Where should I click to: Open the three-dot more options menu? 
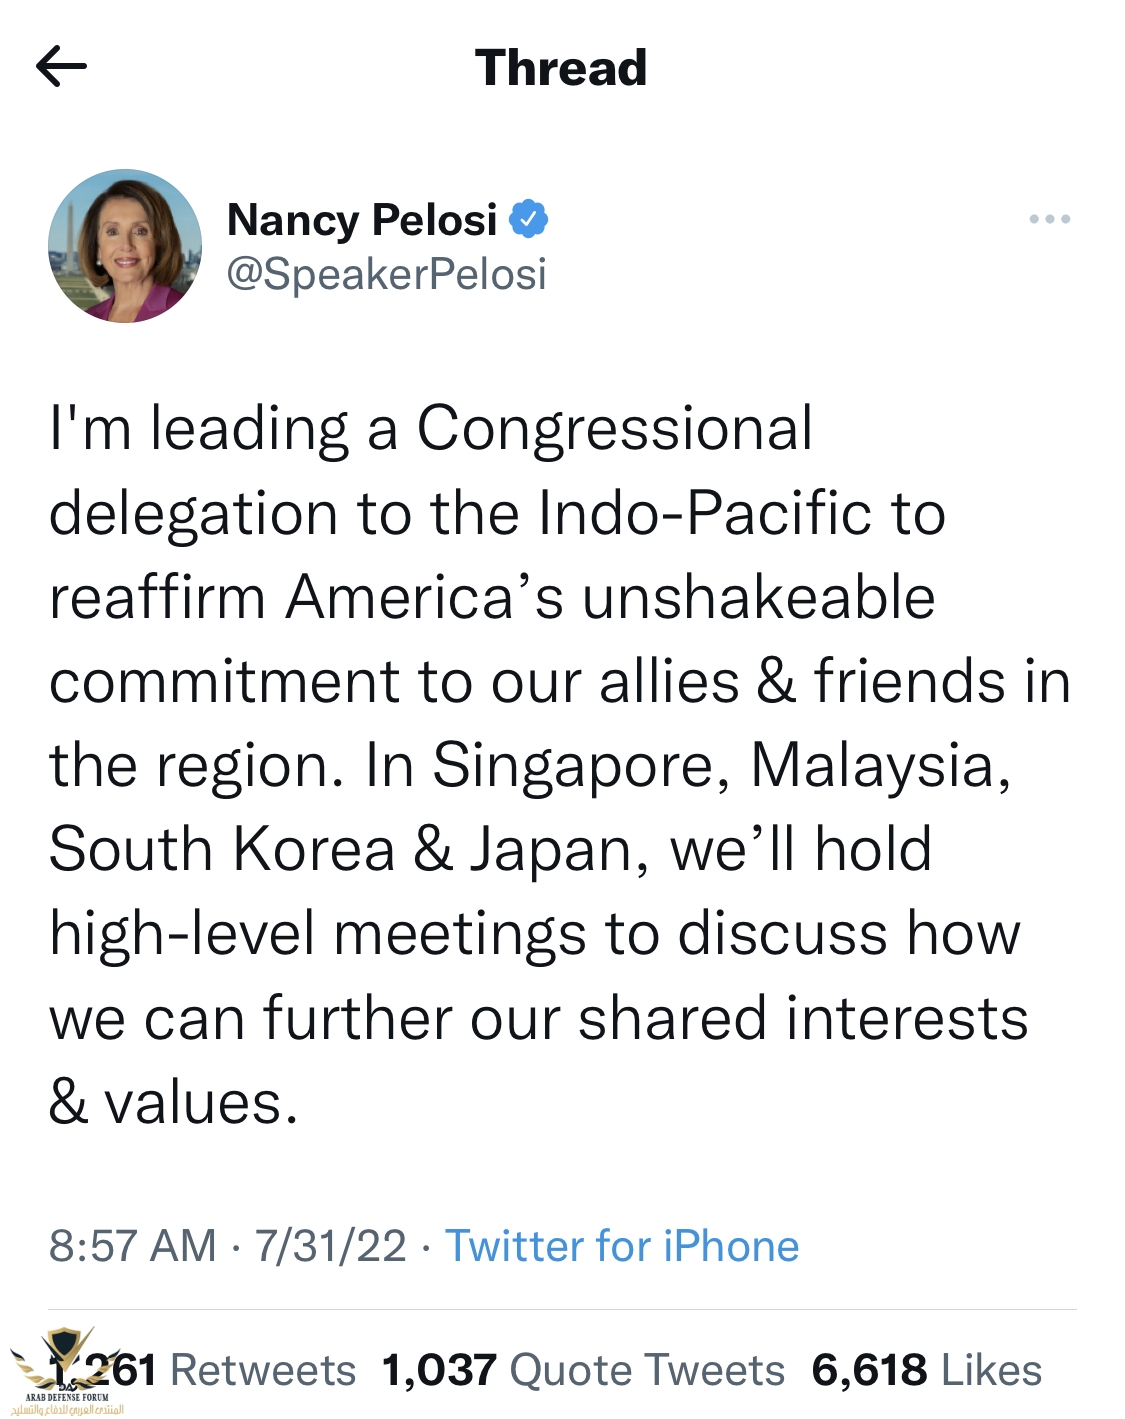[x=1049, y=219]
